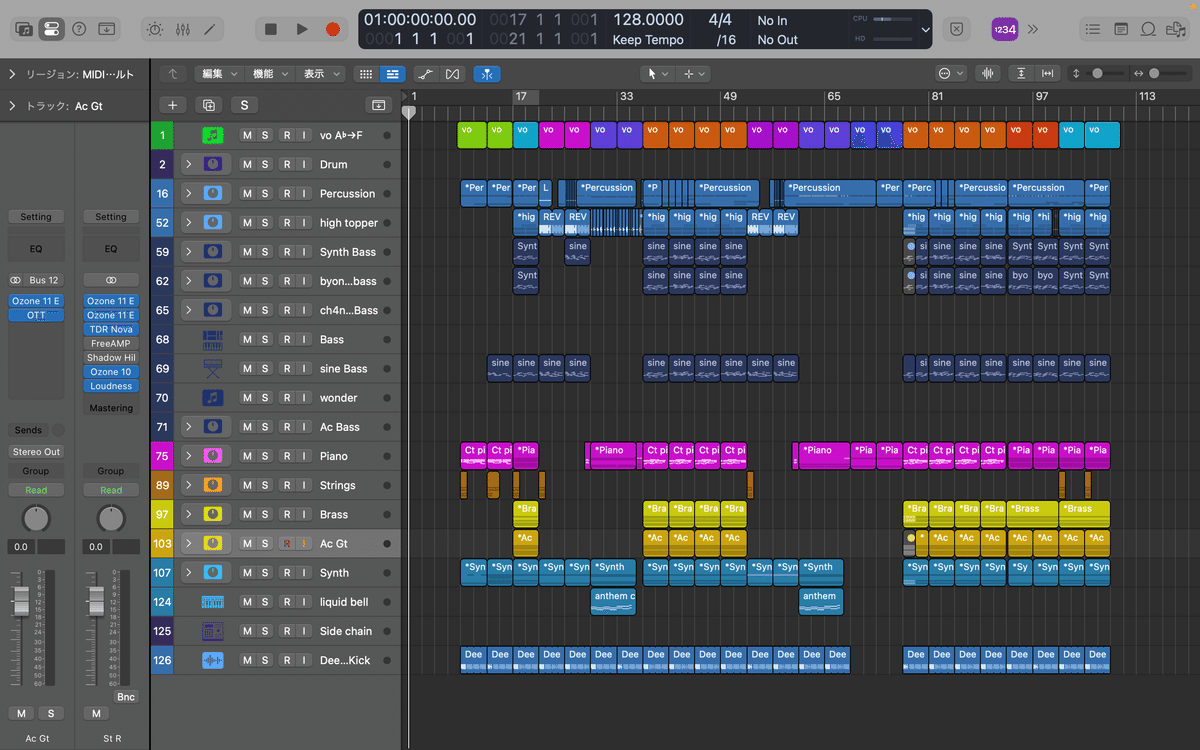Open the pointer tool dropdown
The image size is (1200, 750).
(x=657, y=74)
